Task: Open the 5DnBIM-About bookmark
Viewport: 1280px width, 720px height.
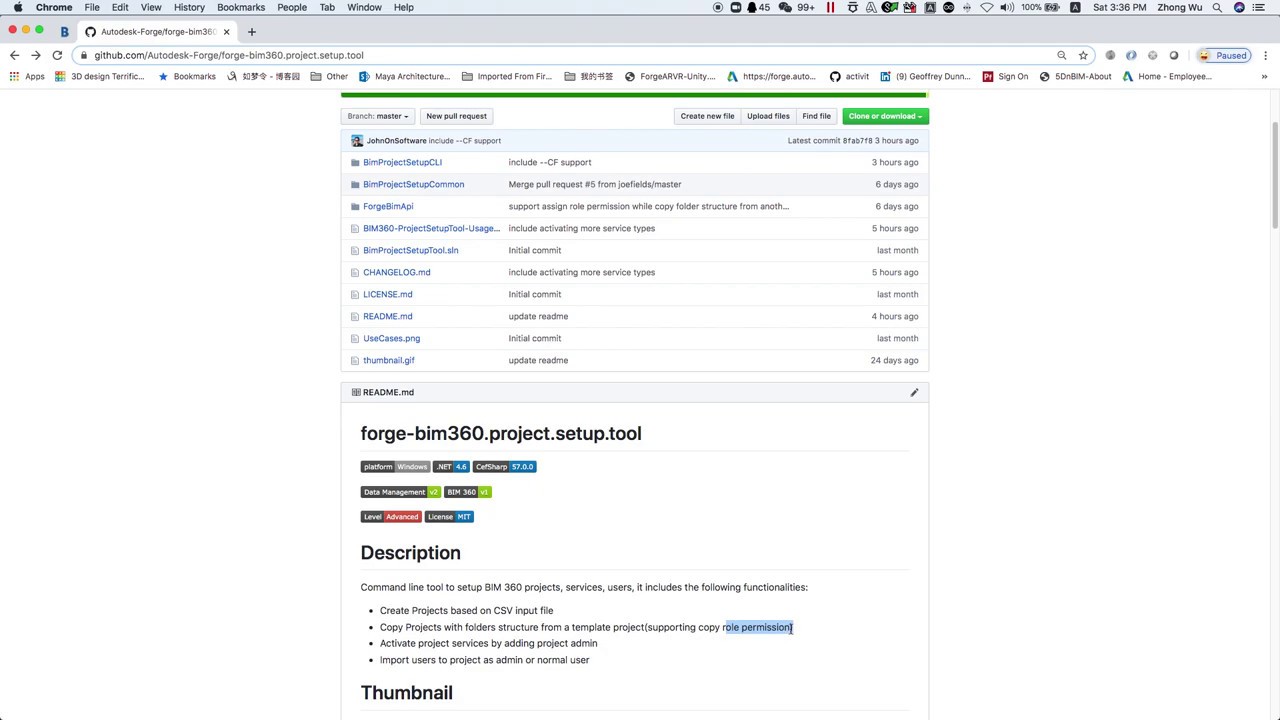Action: 1075,76
